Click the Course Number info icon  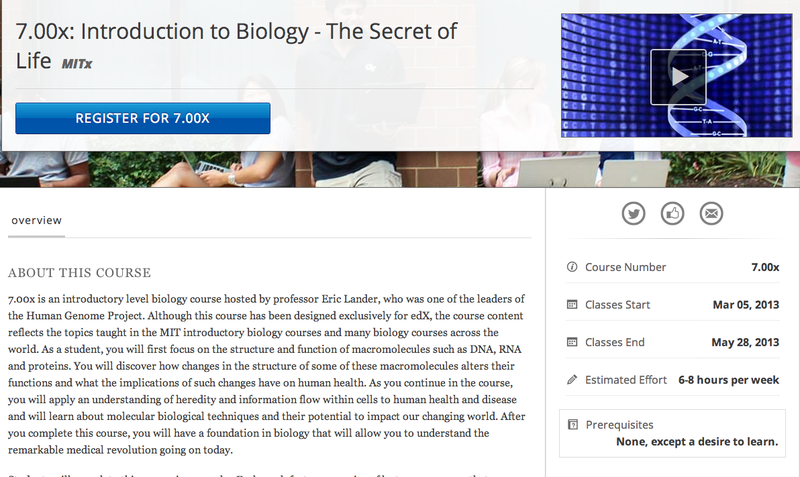[x=572, y=267]
